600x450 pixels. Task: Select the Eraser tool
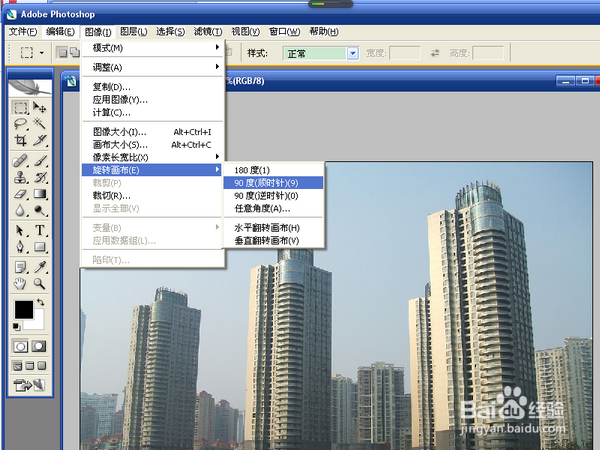coord(21,194)
